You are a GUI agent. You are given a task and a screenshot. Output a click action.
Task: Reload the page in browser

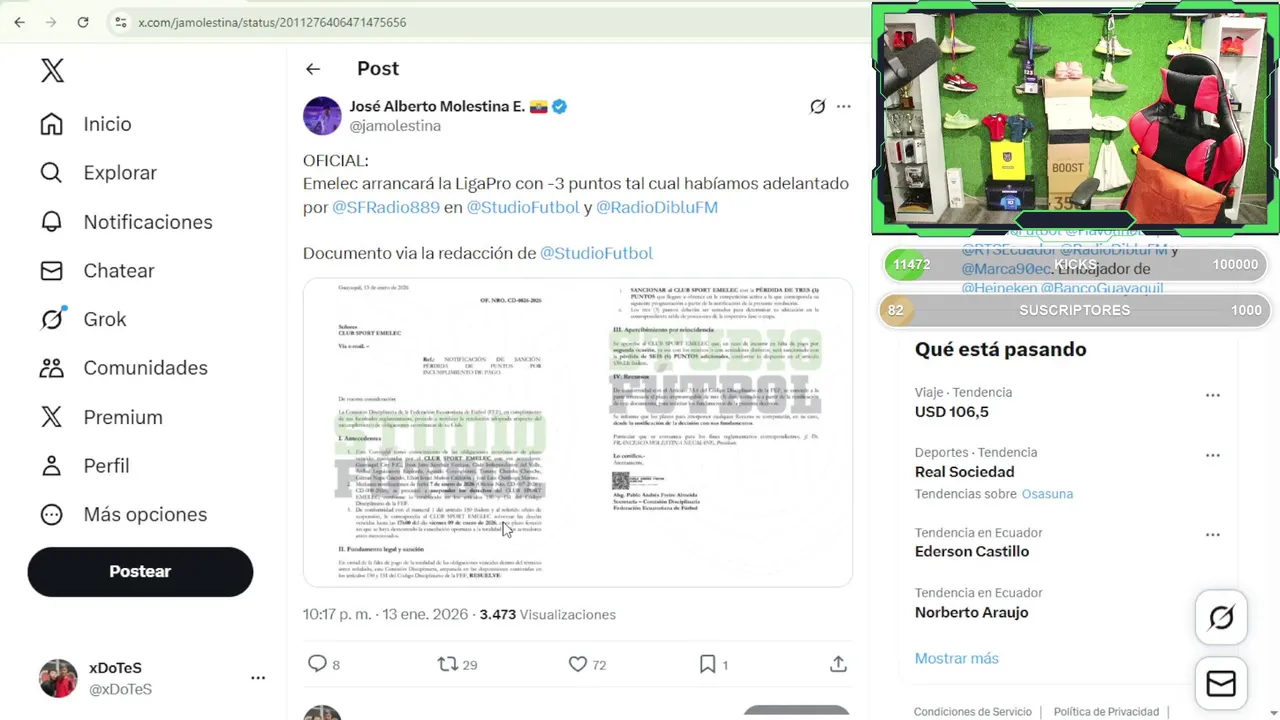point(83,22)
